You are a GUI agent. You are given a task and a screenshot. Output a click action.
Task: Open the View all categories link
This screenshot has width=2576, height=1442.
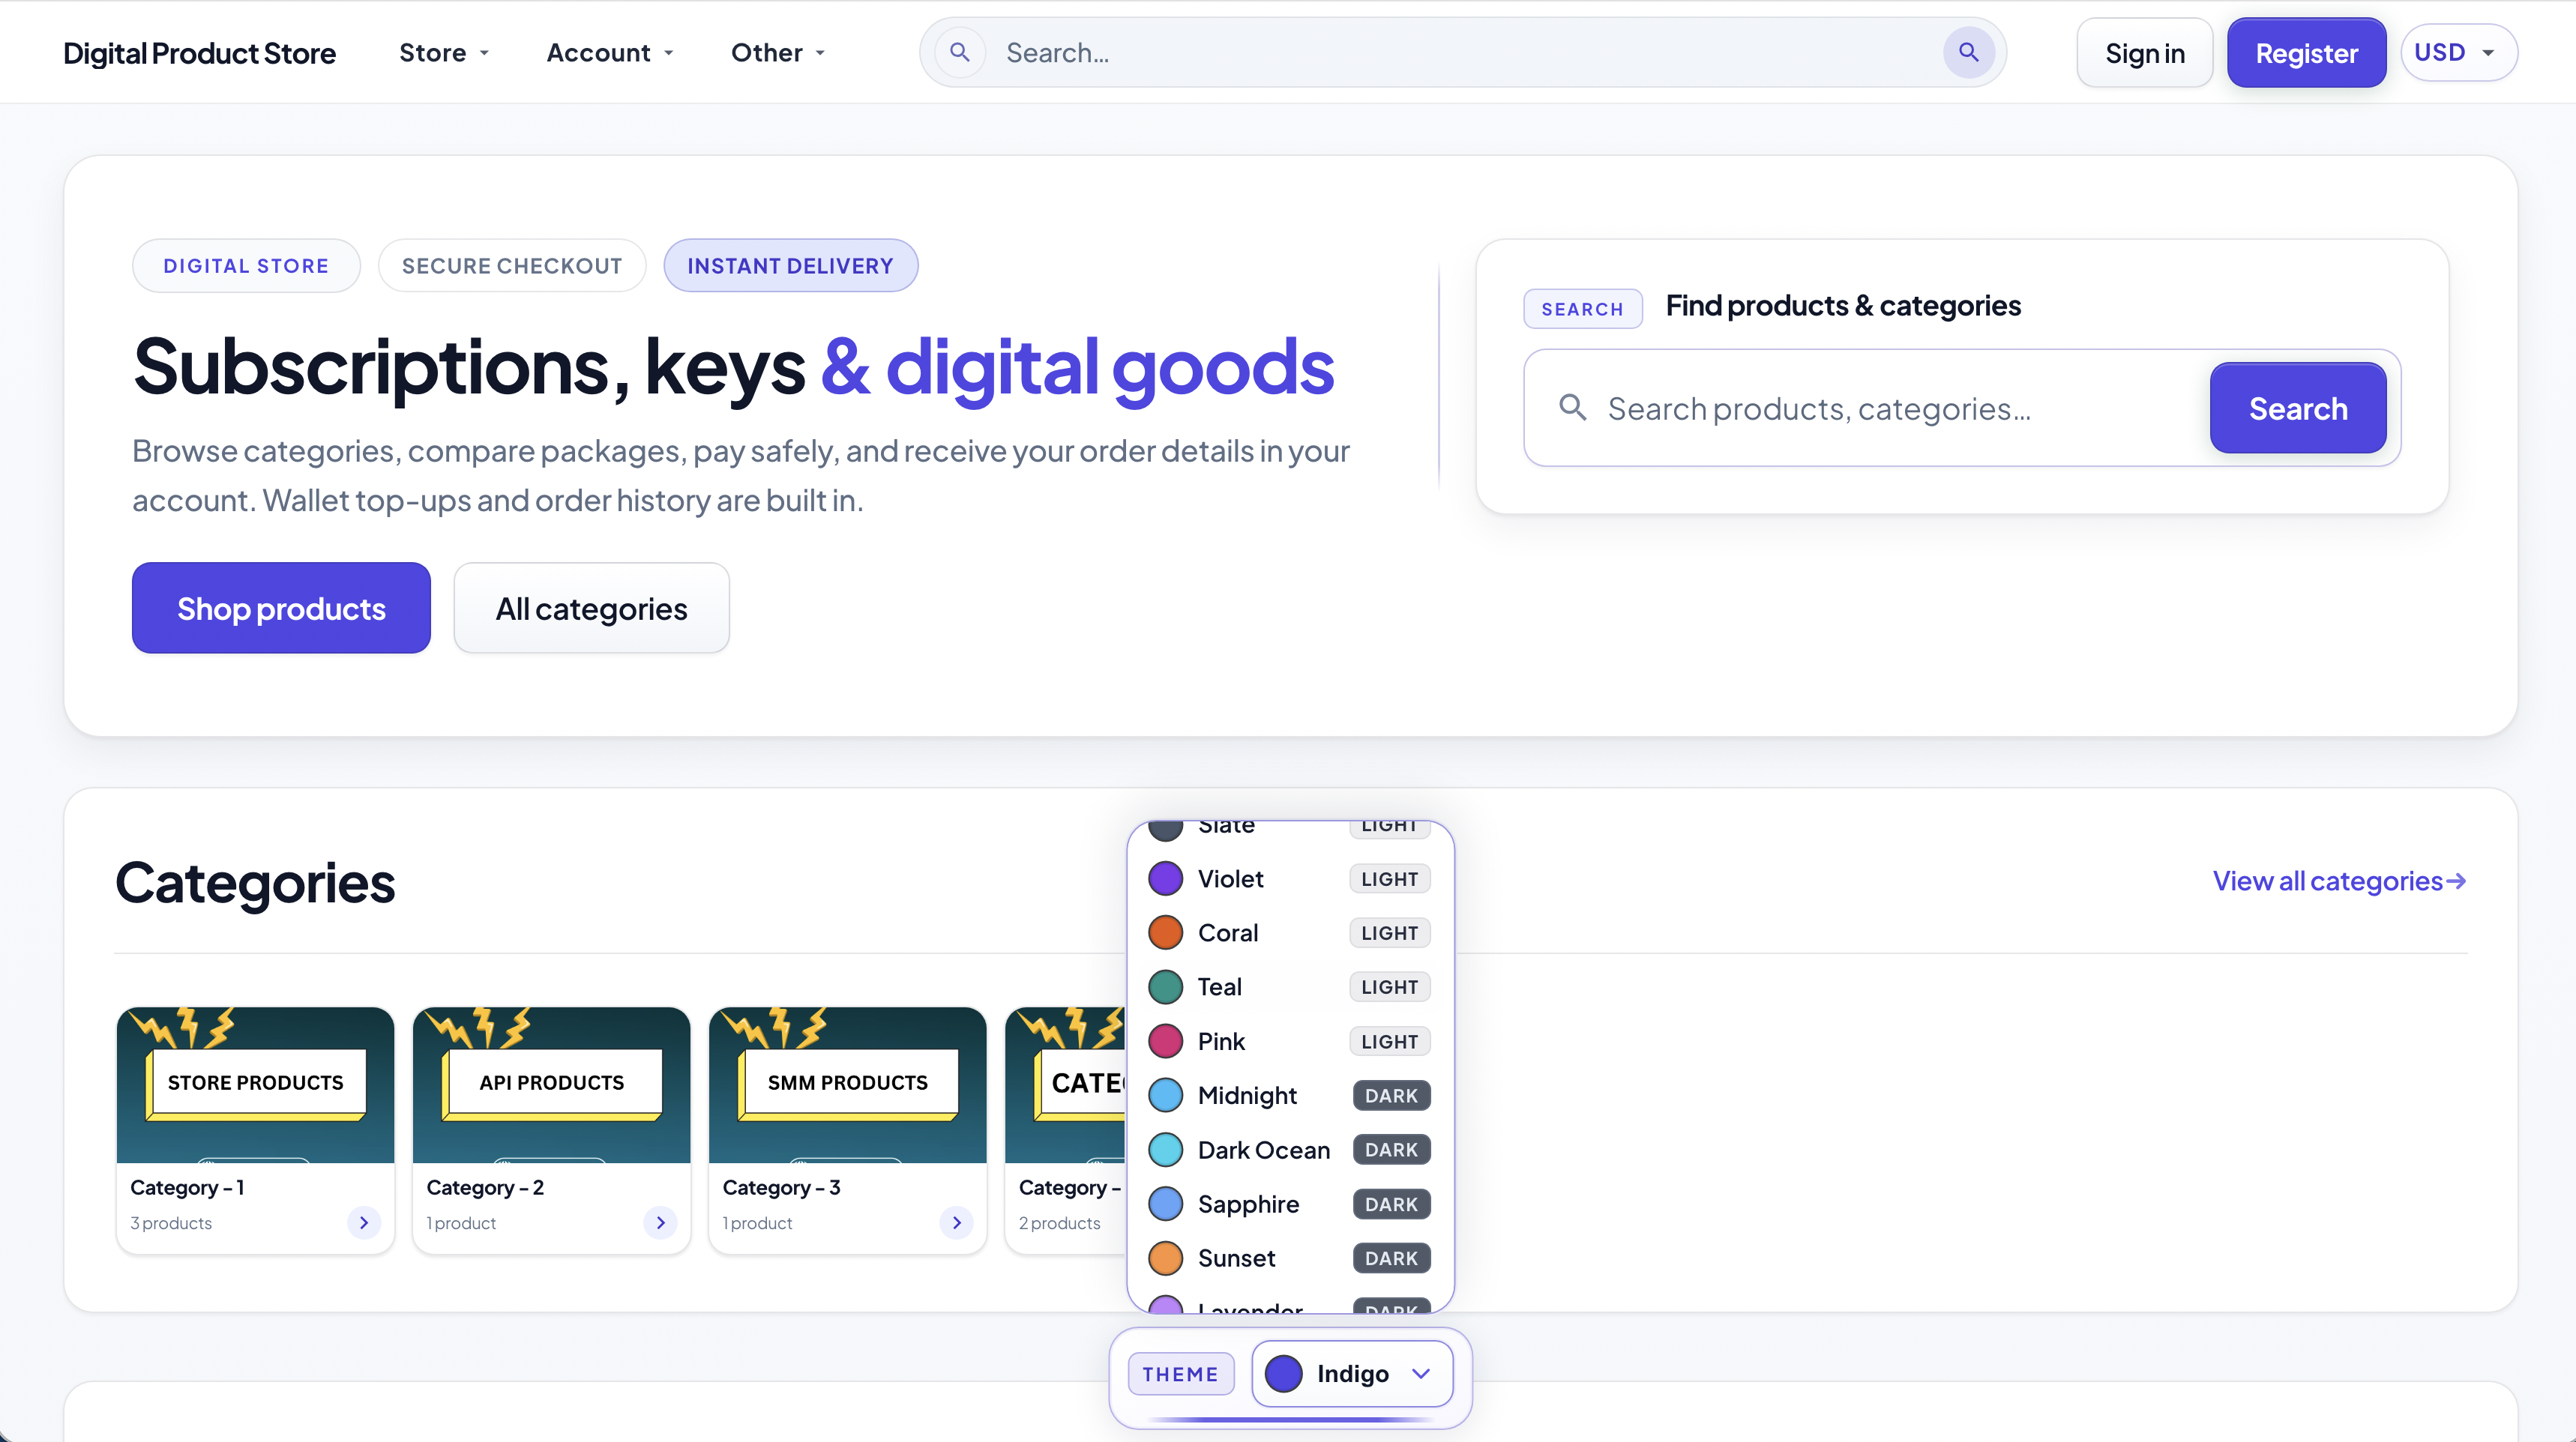(2339, 881)
